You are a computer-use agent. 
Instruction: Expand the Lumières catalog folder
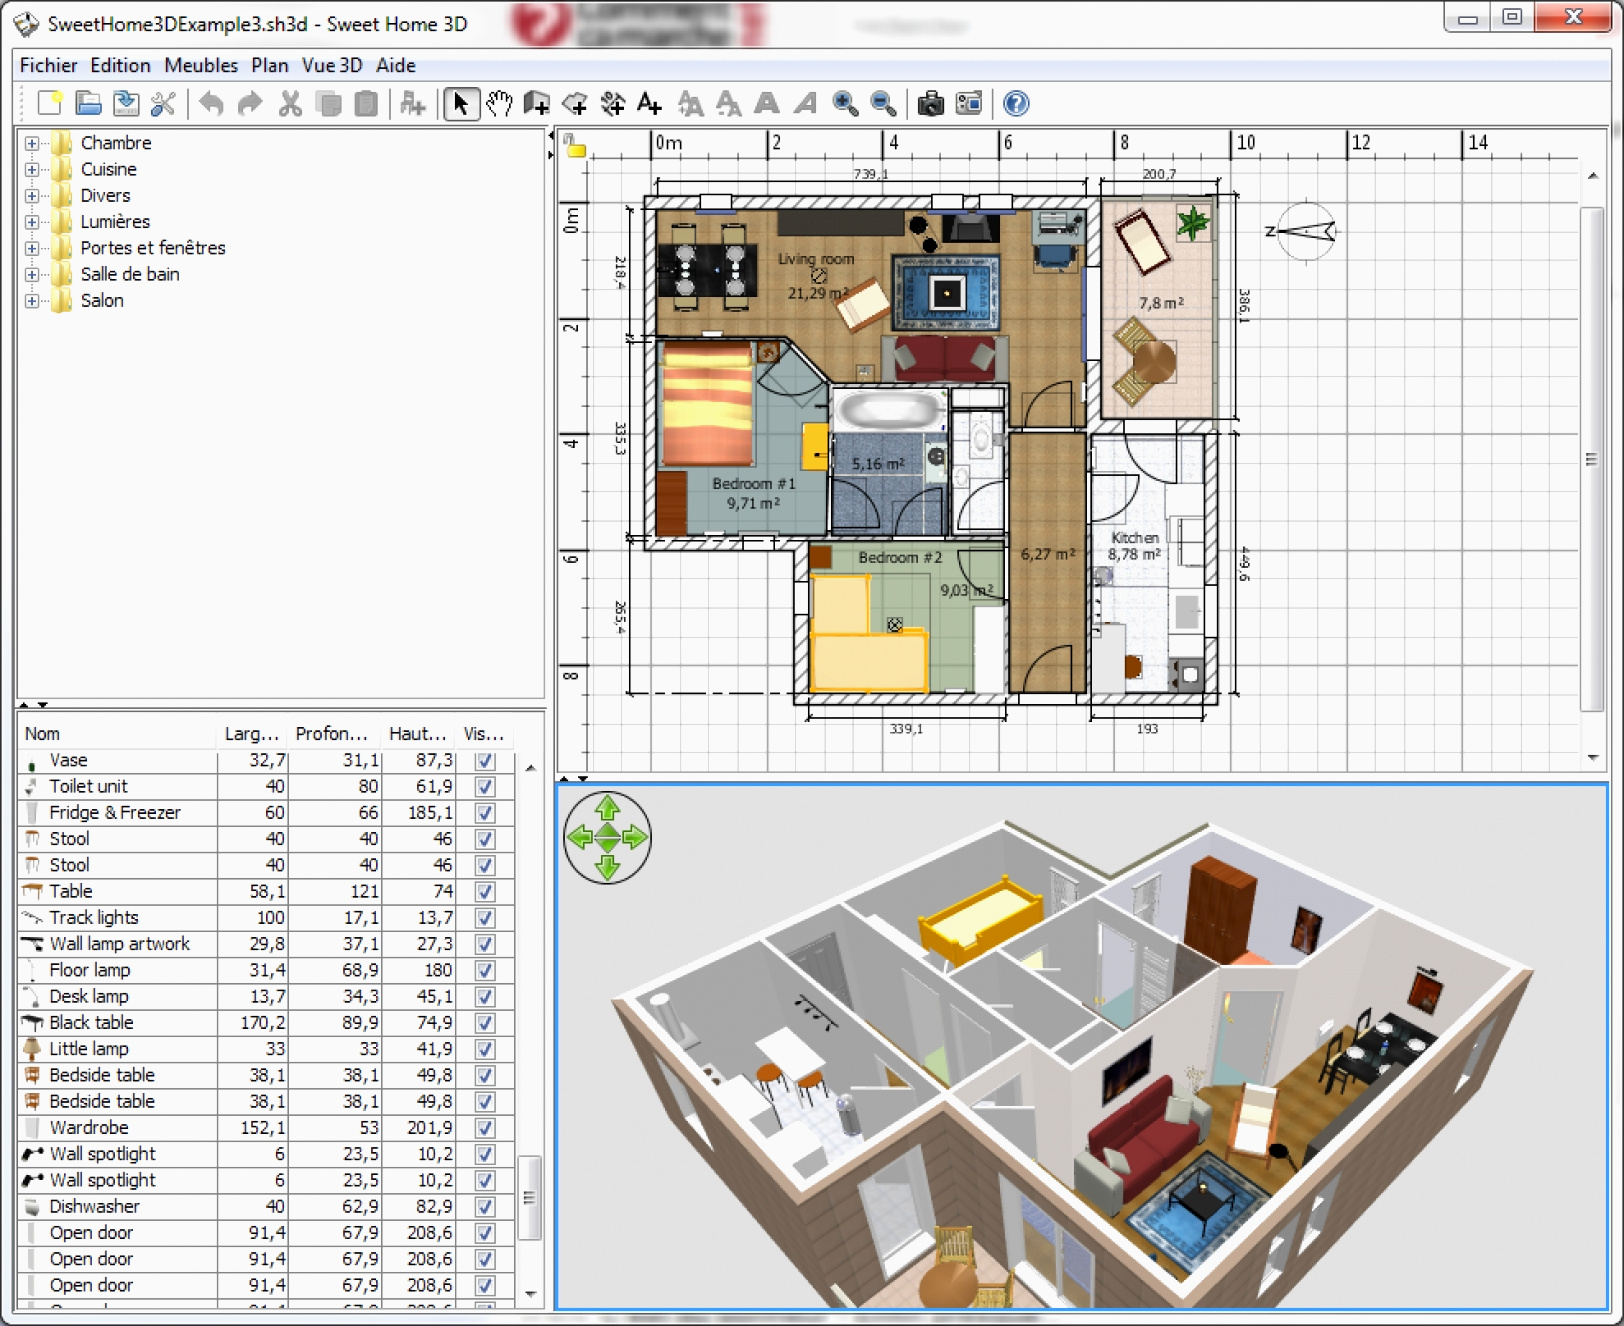(x=32, y=222)
